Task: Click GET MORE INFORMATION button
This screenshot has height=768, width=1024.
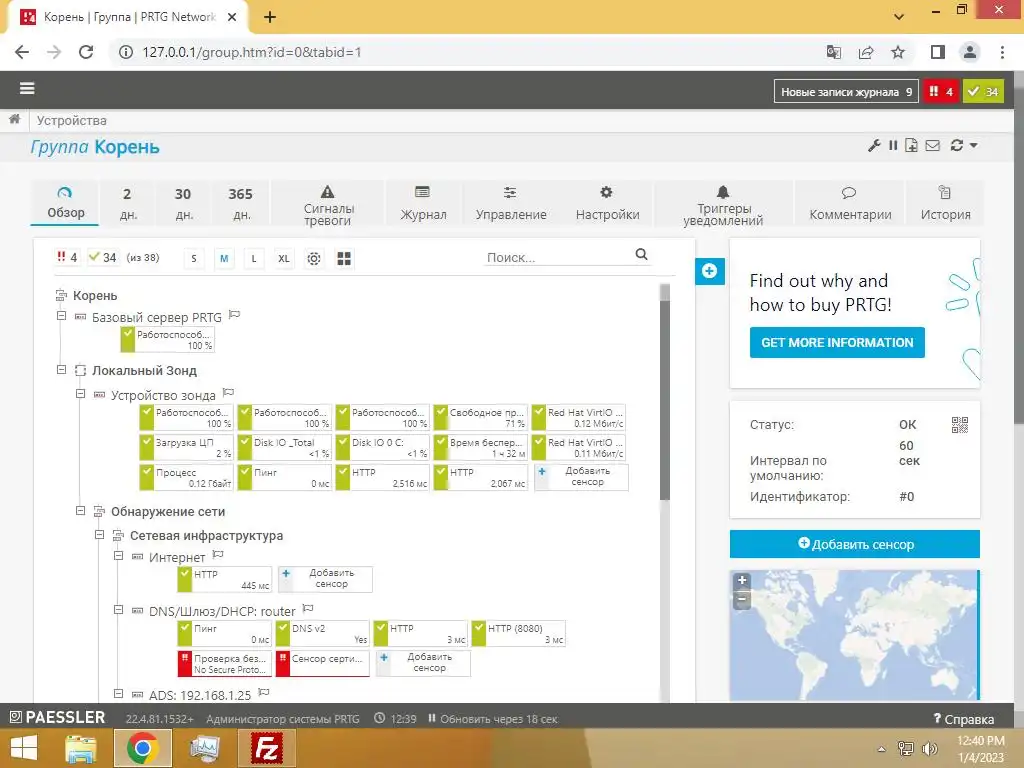Action: point(837,342)
